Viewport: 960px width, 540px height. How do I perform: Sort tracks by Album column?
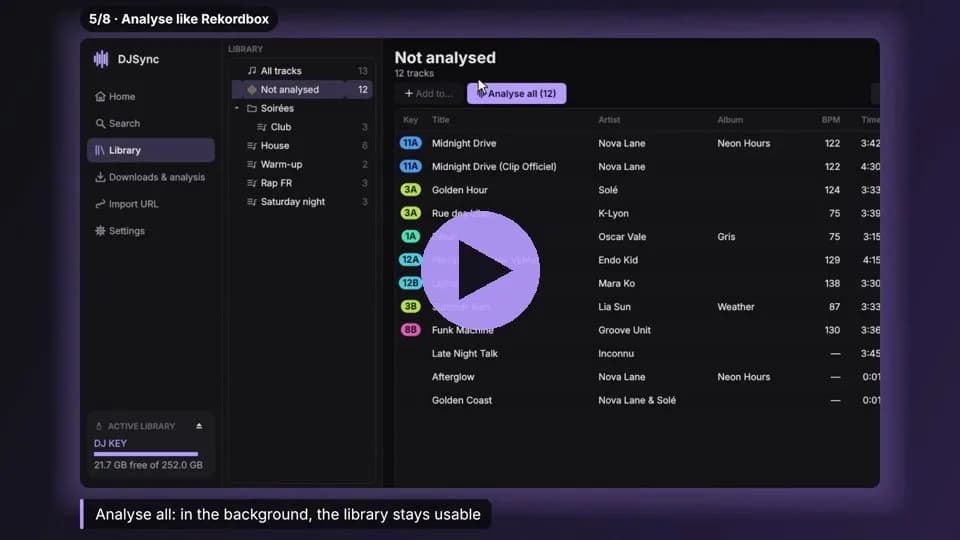pyautogui.click(x=730, y=120)
